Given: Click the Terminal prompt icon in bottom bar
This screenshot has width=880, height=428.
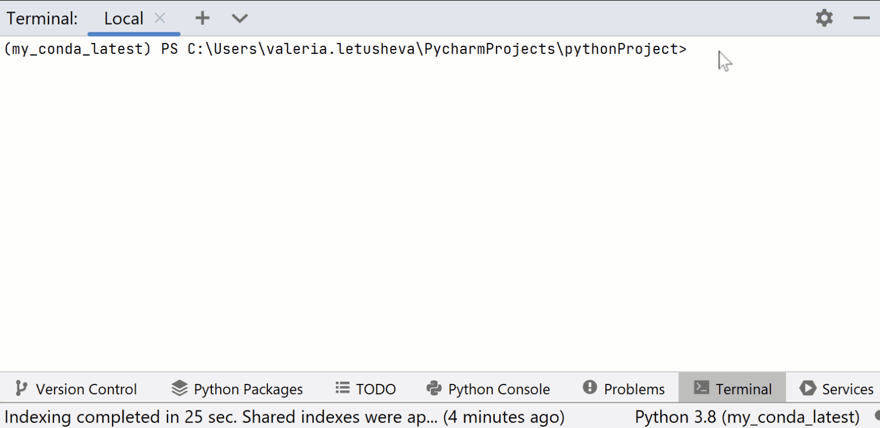Looking at the screenshot, I should 702,388.
